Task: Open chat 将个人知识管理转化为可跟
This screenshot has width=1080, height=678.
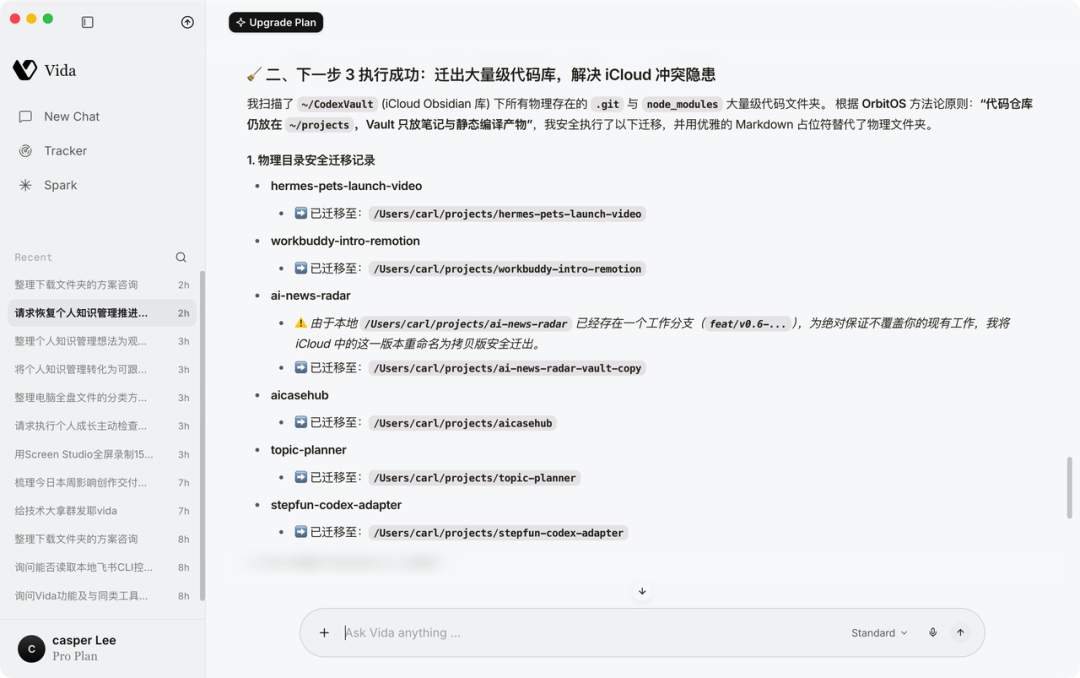Action: (x=102, y=369)
